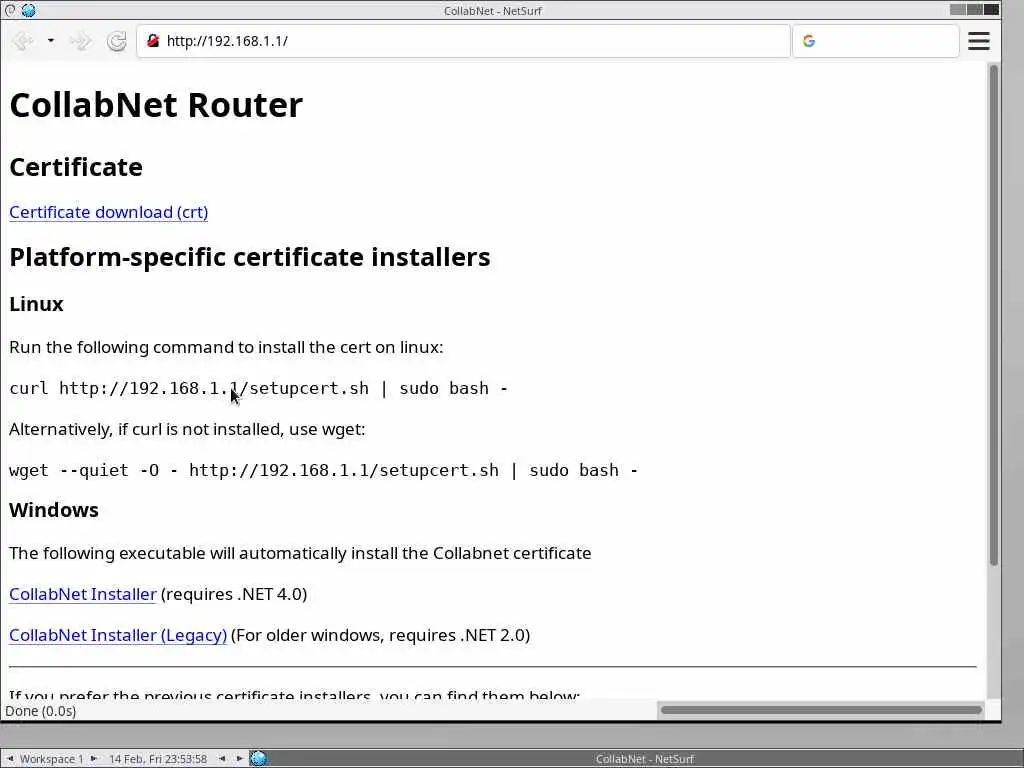The image size is (1024, 768).
Task: Click the curl setupcert.sh command text
Action: 259,389
